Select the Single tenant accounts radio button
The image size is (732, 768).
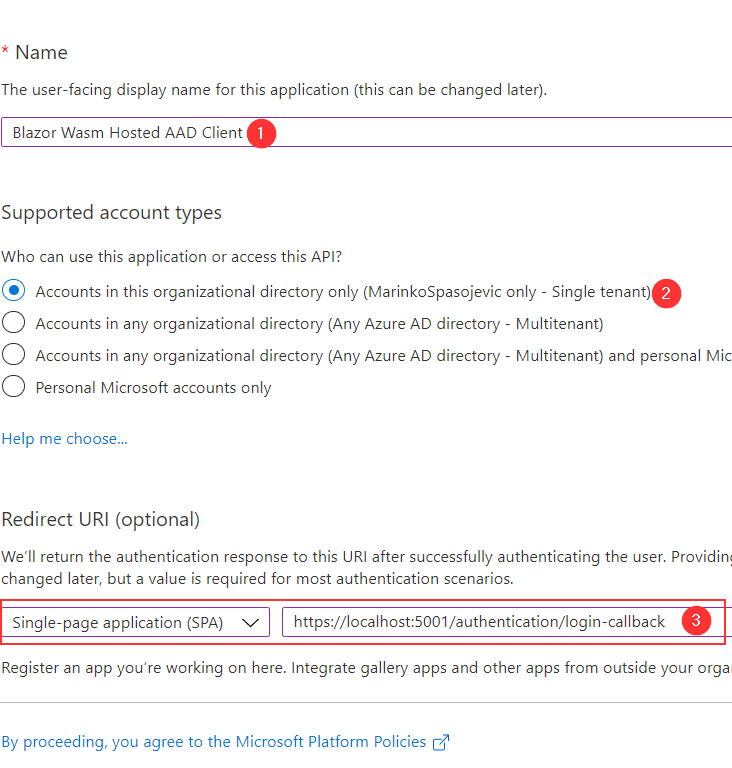coord(14,291)
